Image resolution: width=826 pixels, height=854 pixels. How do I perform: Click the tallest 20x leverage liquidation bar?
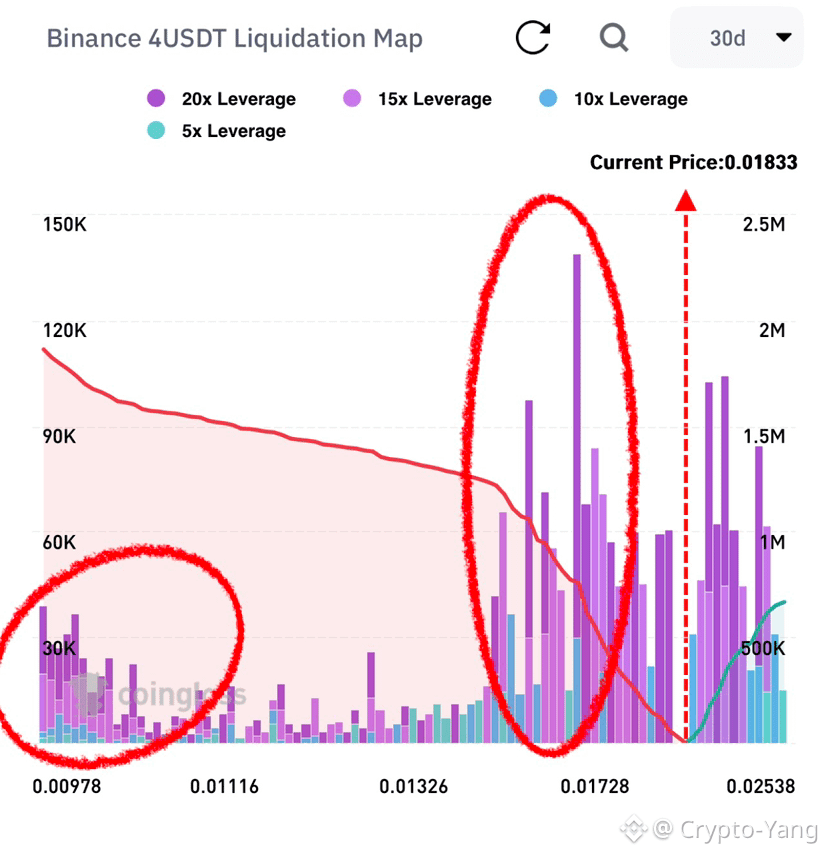pos(577,446)
